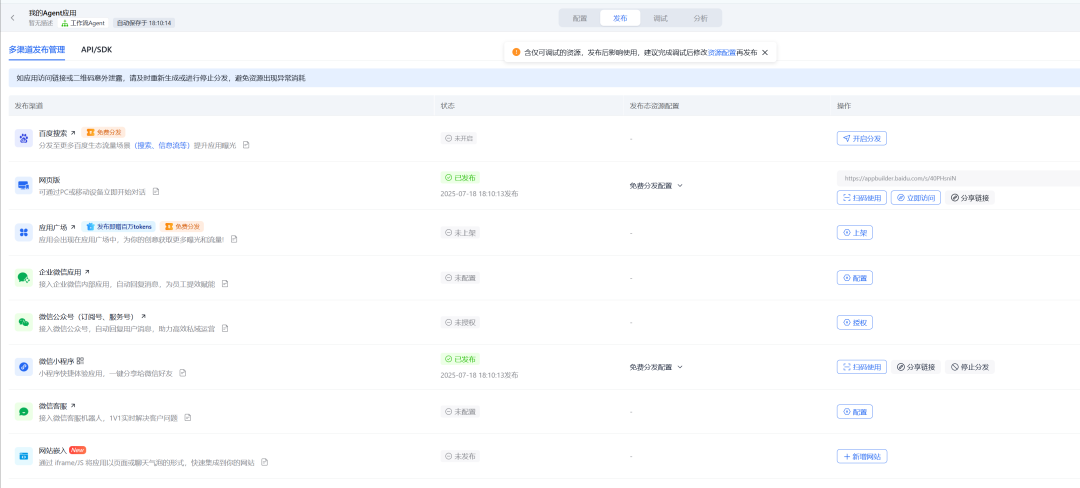
Task: Click the 资源配置 link in the notification
Action: (721, 52)
